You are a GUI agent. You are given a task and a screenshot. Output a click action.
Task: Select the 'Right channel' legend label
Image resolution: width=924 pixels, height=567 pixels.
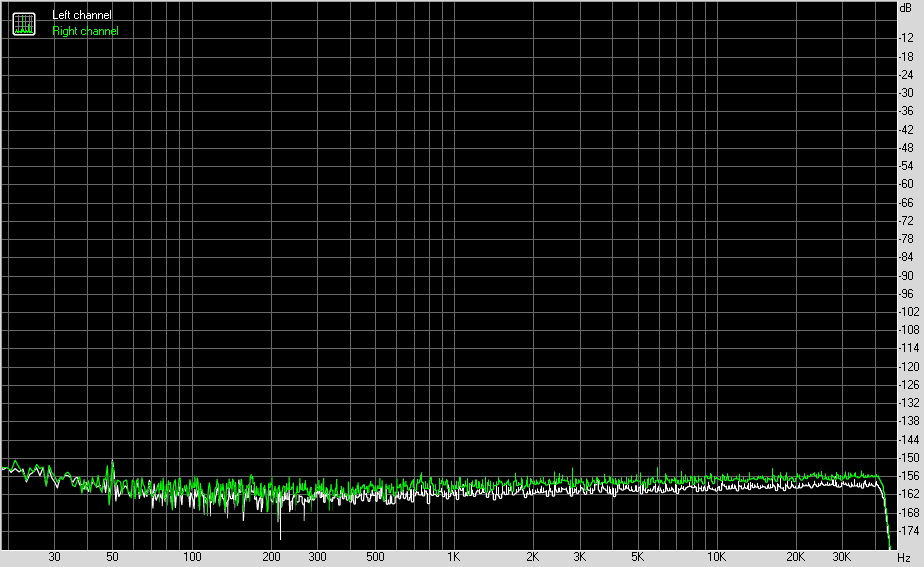(85, 31)
